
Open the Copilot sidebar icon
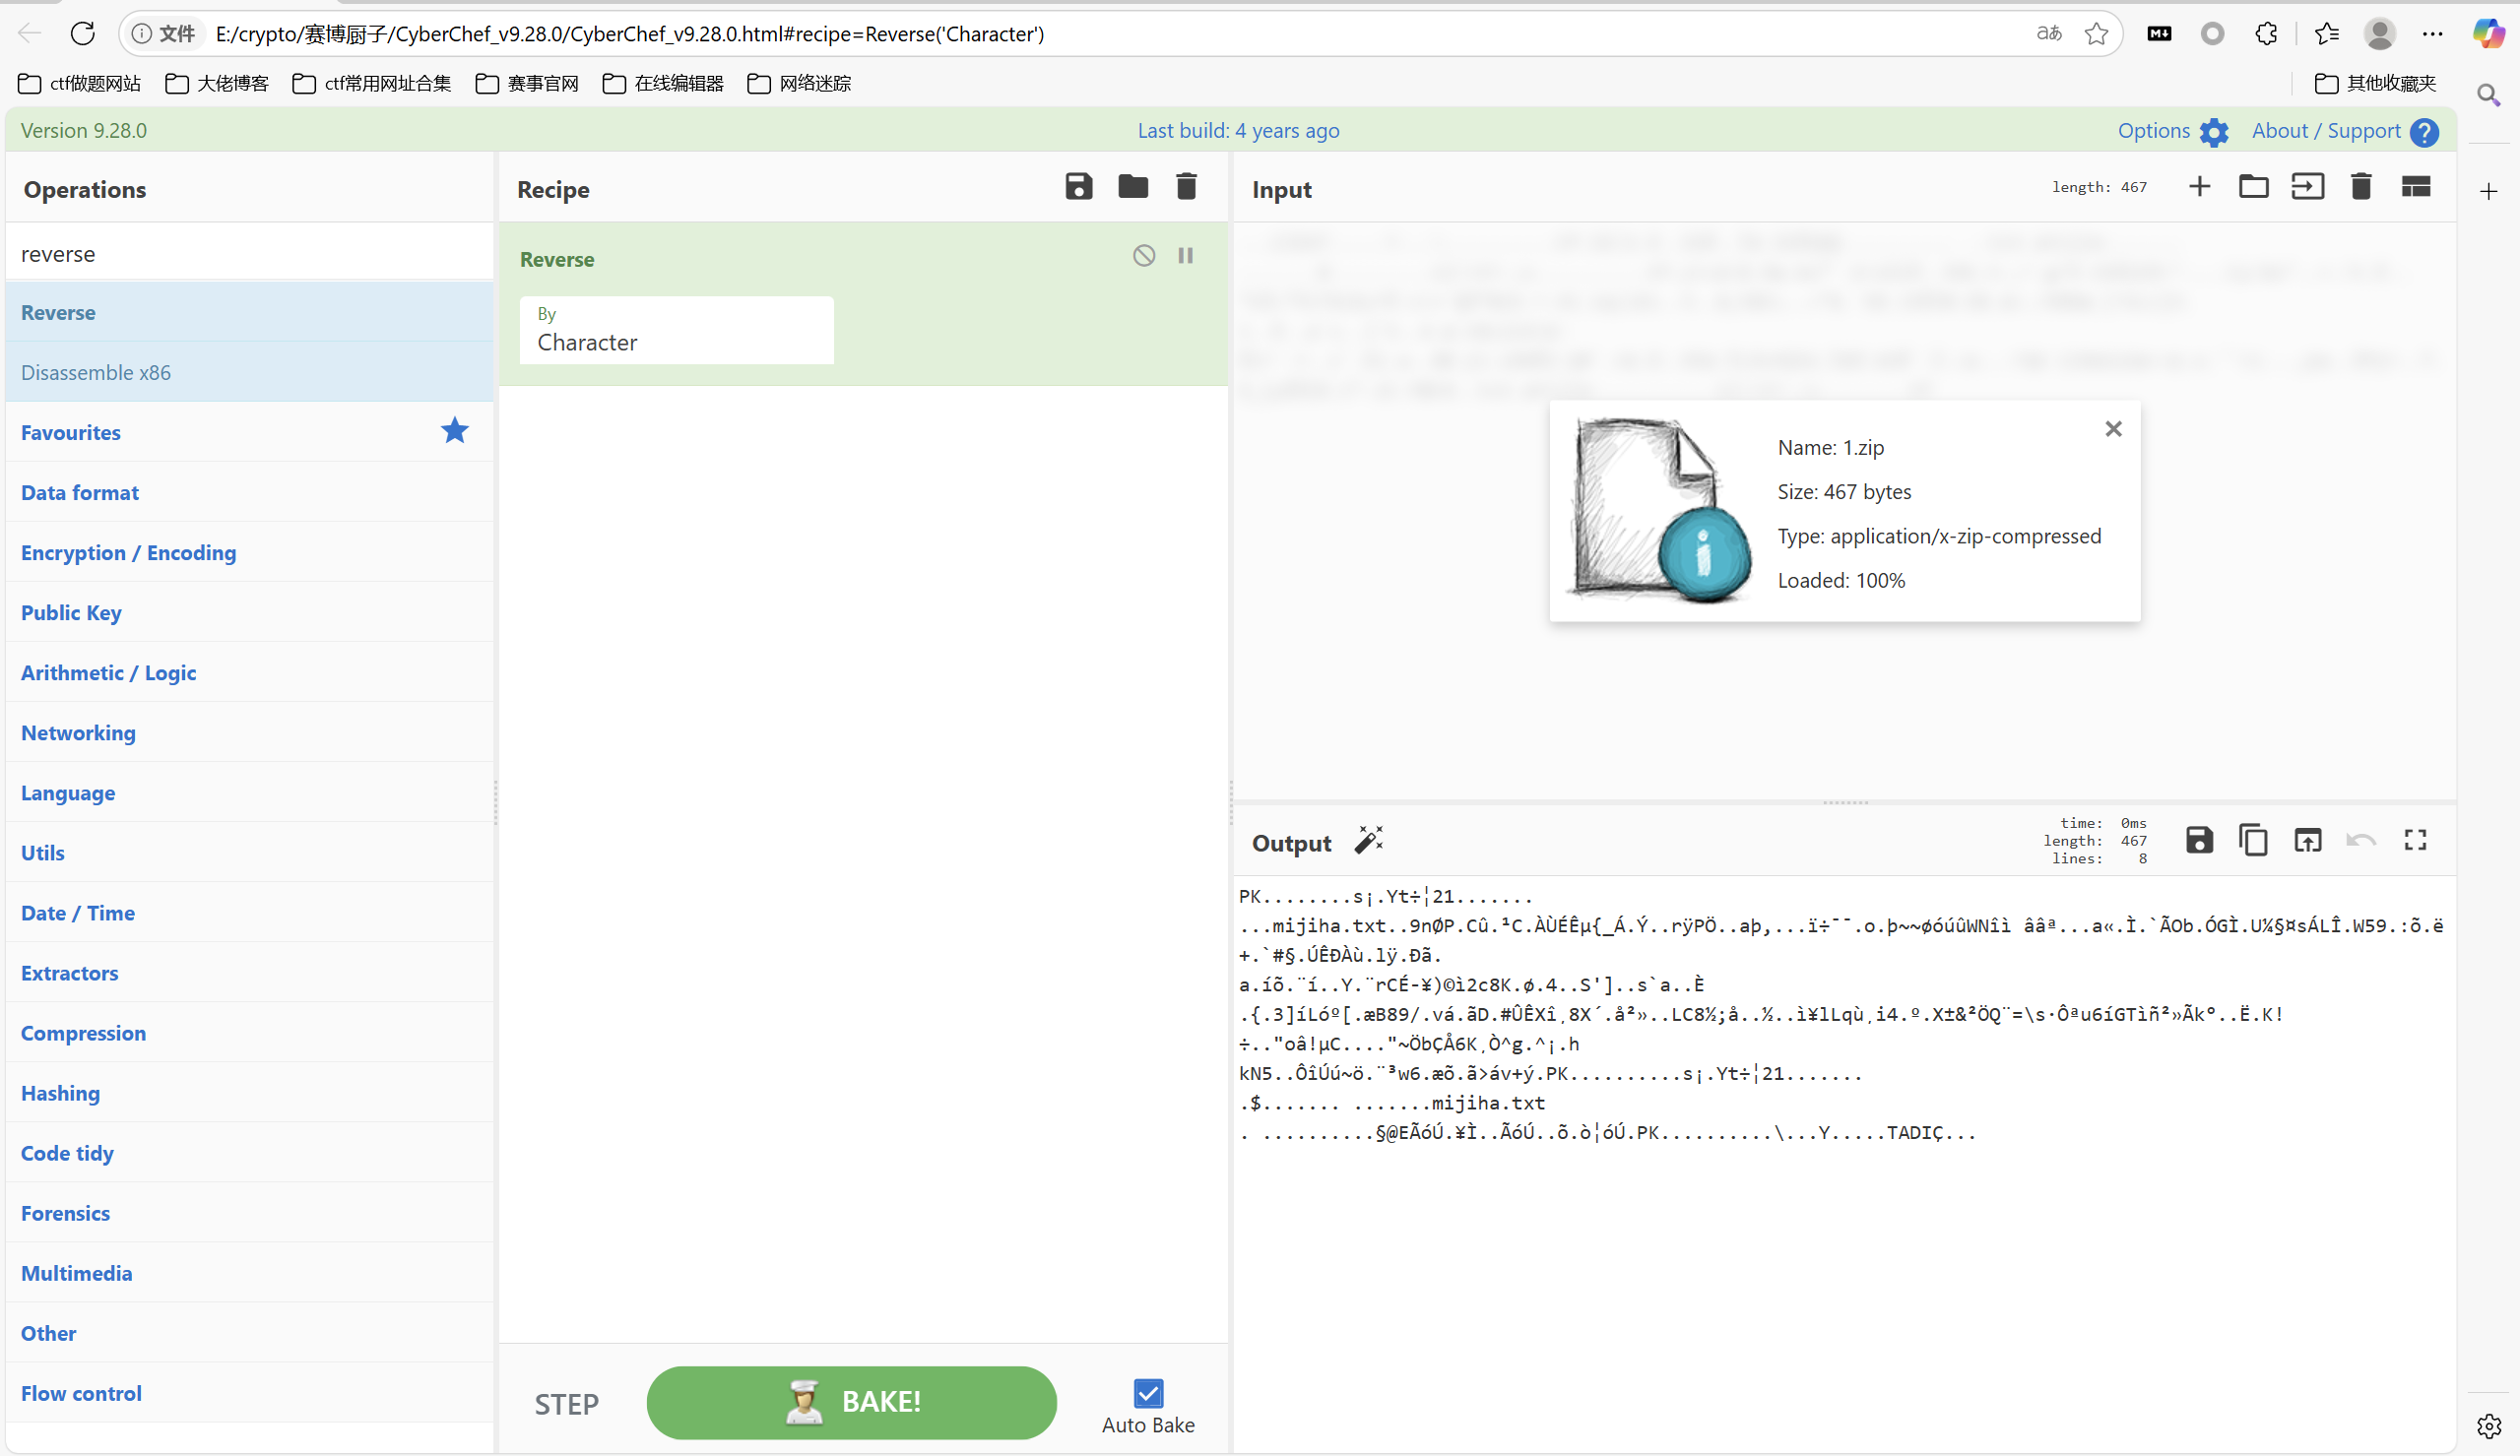click(2488, 34)
